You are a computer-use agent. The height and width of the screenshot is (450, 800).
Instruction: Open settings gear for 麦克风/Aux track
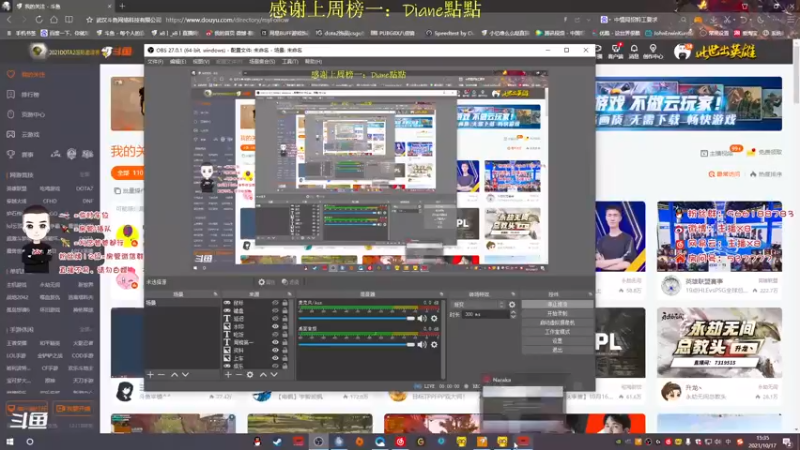(434, 318)
